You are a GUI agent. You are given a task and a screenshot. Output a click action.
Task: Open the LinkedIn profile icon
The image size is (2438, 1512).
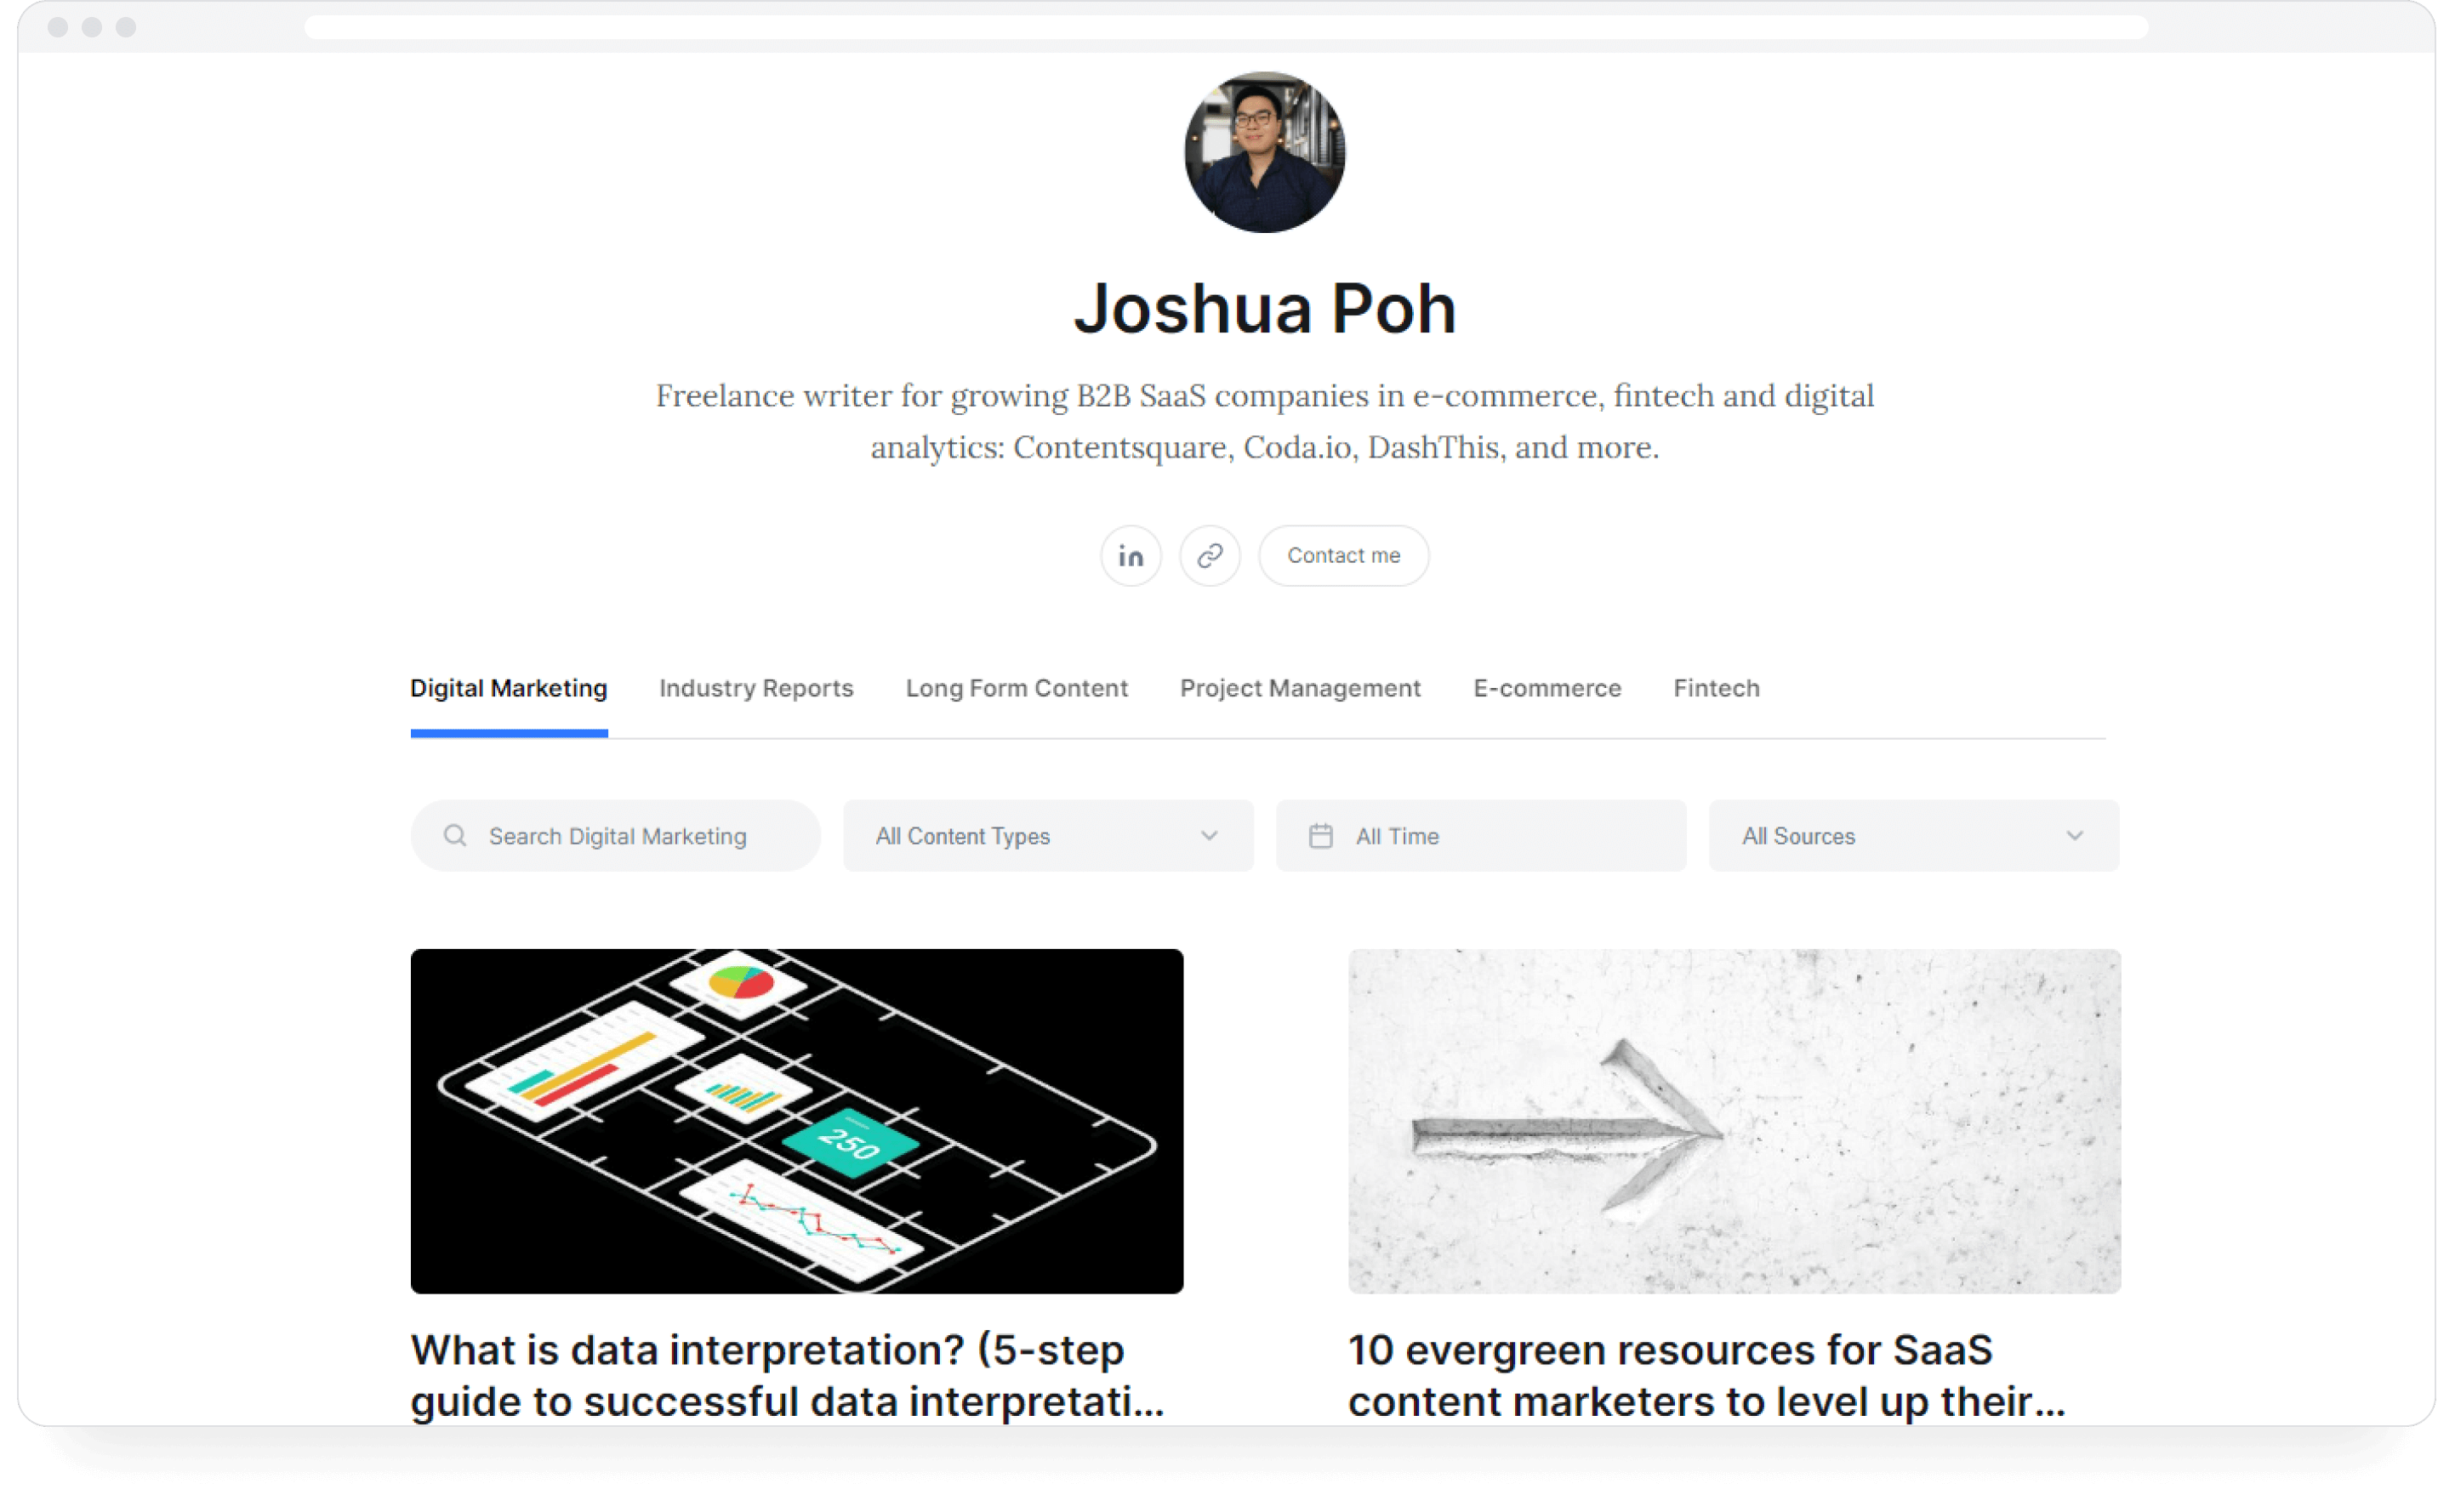coord(1130,556)
